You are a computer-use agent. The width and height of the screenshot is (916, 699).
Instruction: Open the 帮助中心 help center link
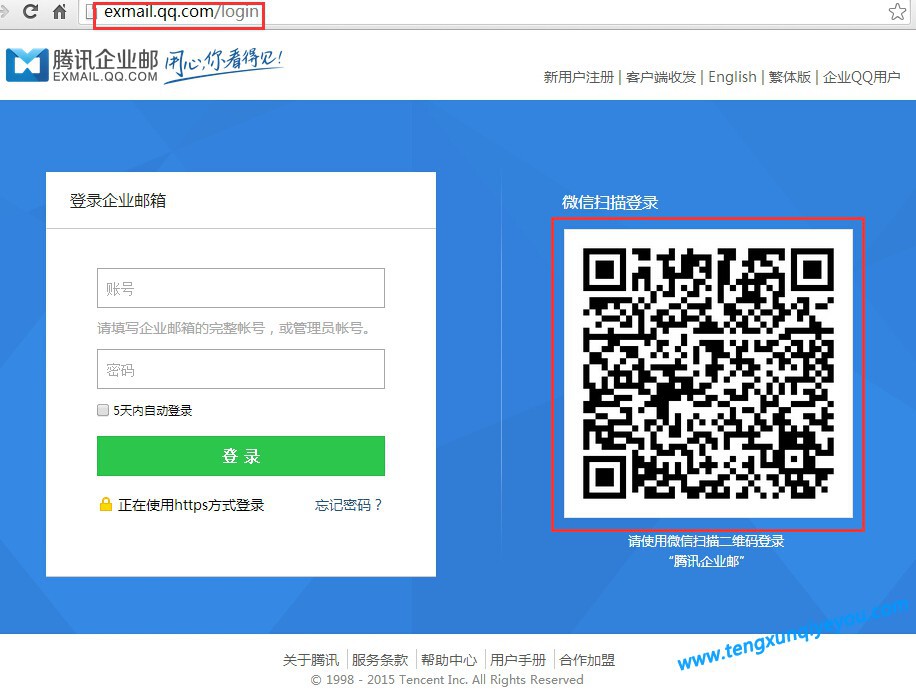click(449, 660)
